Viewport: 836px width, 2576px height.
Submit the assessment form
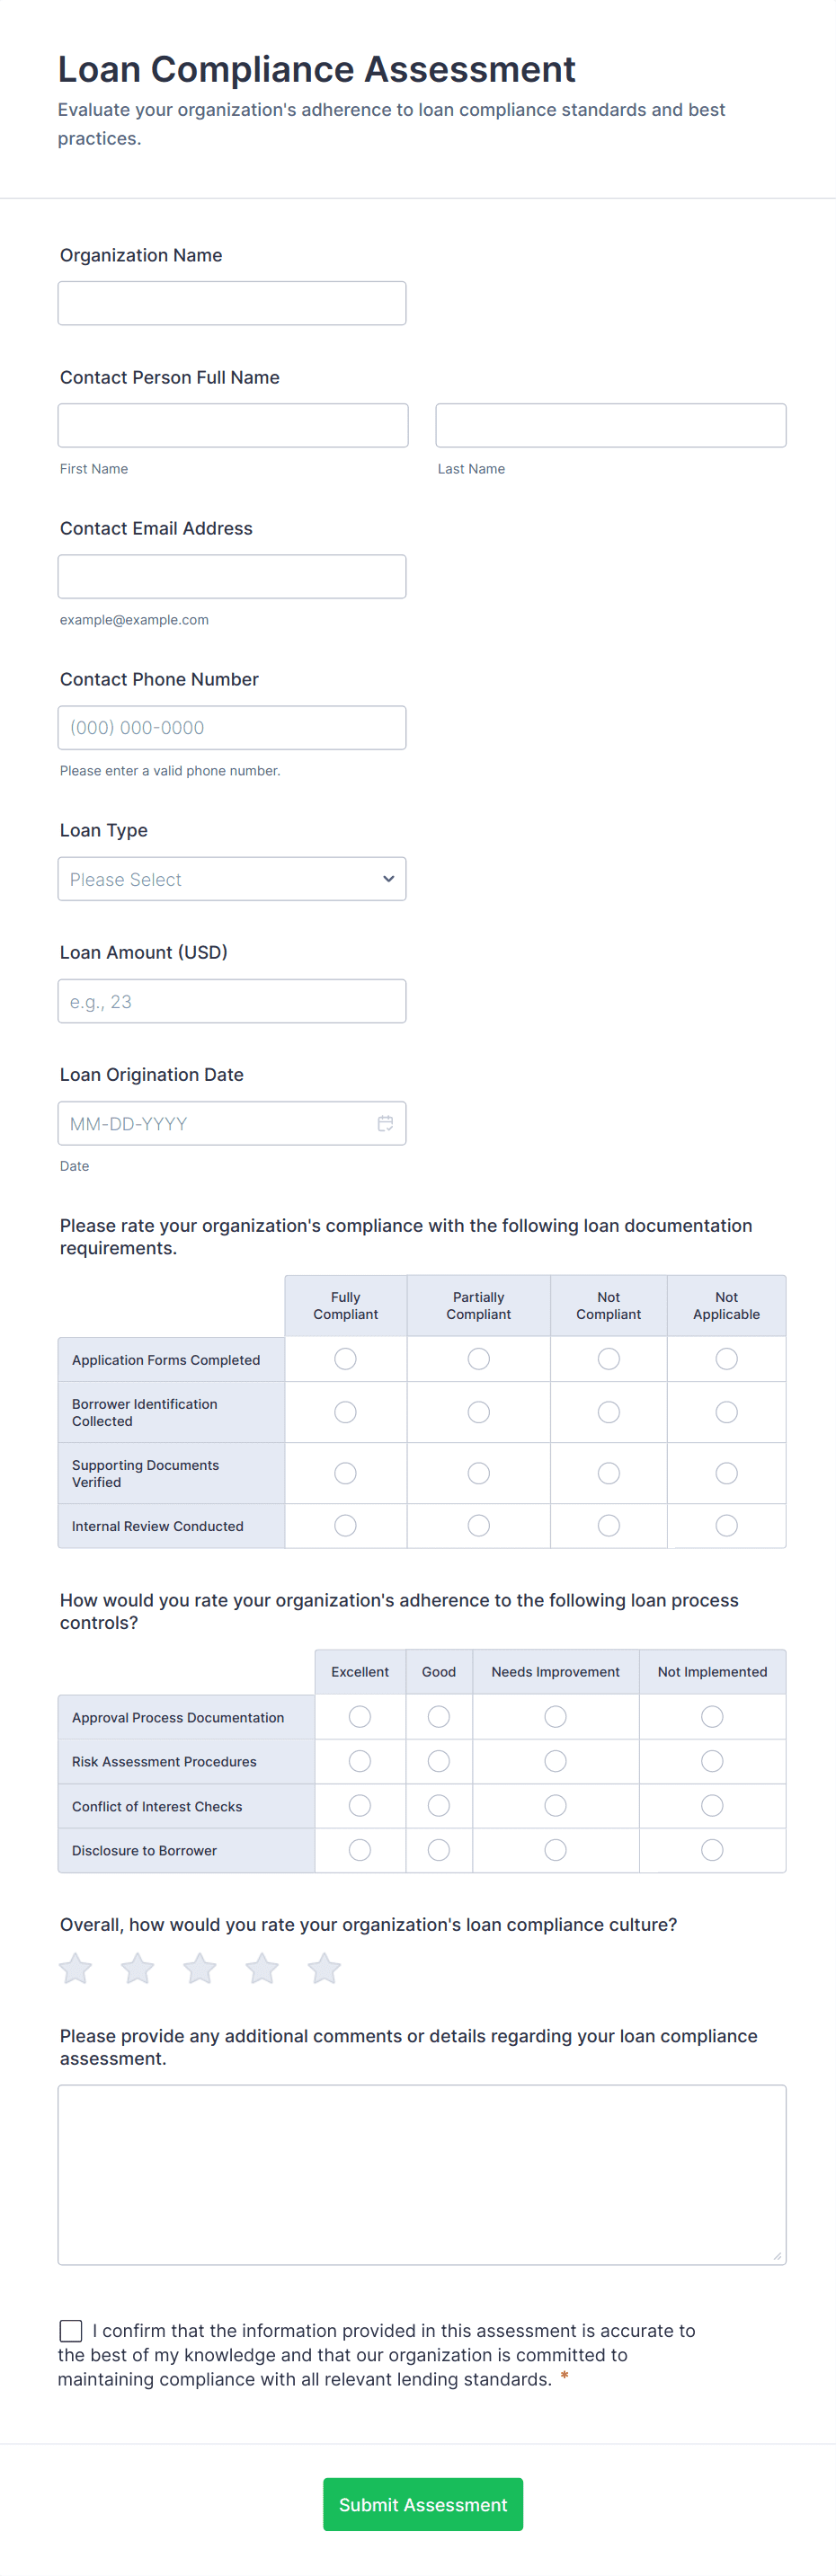point(422,2504)
